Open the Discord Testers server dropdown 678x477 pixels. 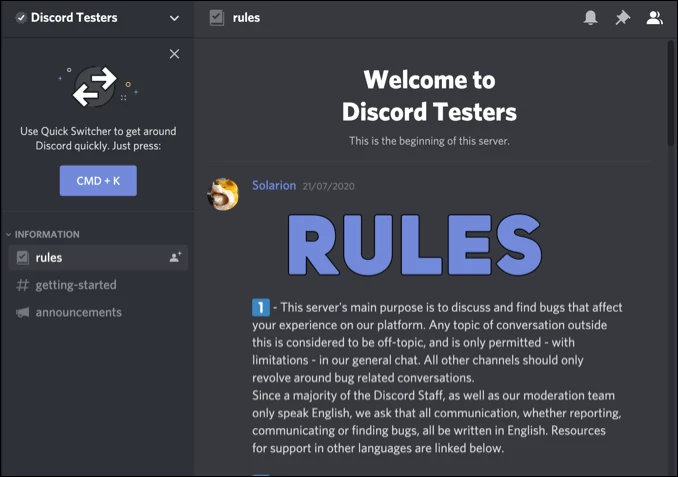pyautogui.click(x=175, y=18)
